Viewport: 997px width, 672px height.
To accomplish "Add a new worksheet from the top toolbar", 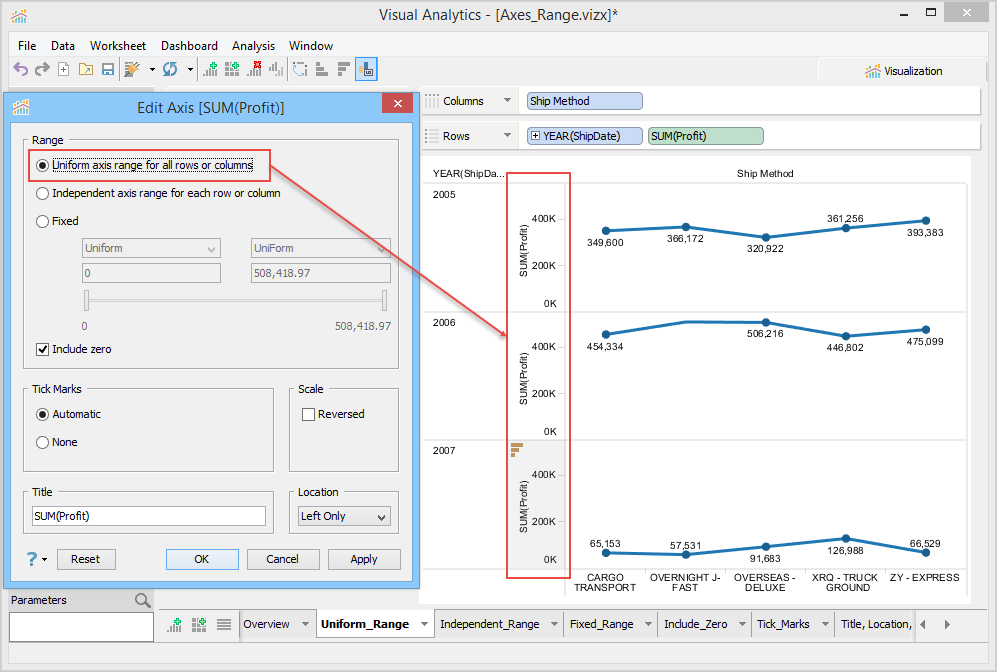I will tap(210, 69).
